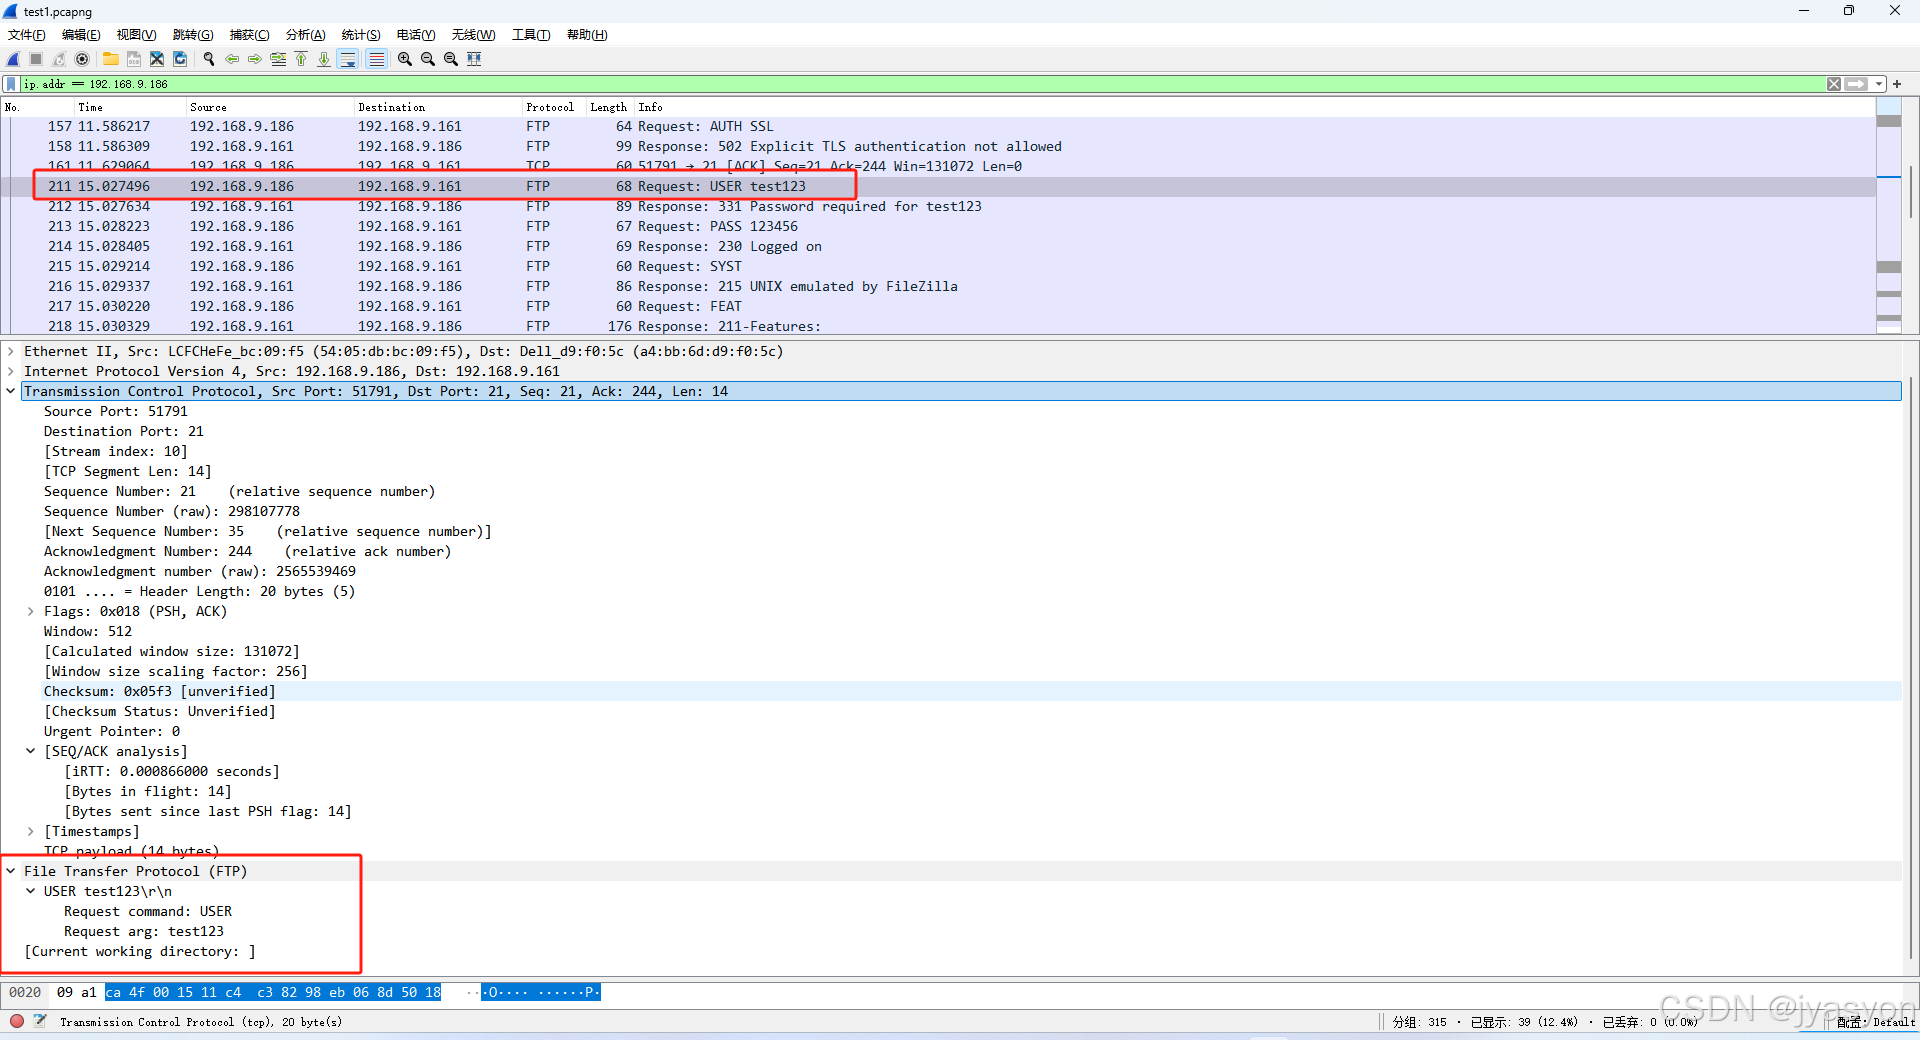This screenshot has height=1040, width=1920.
Task: Collapse the Transmission Control Protocol section
Action: 10,391
